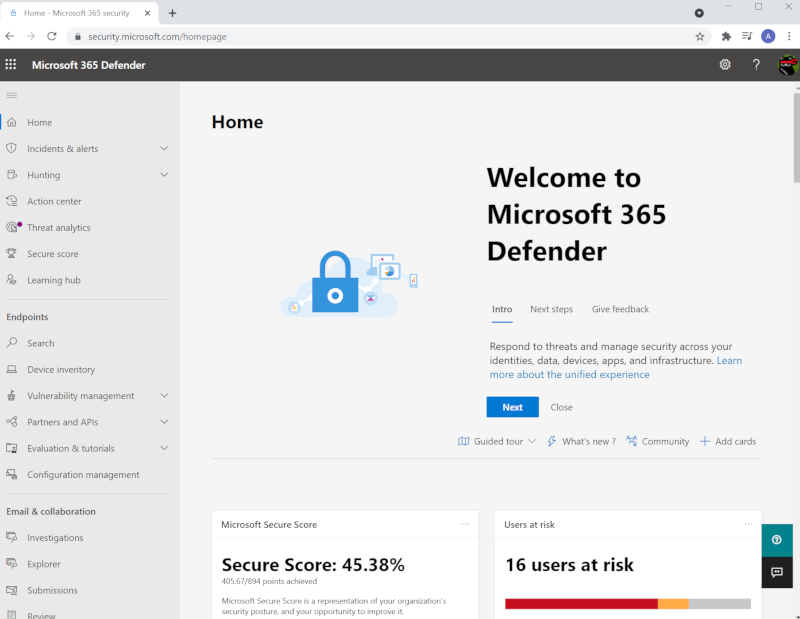Reload the page

(52, 36)
